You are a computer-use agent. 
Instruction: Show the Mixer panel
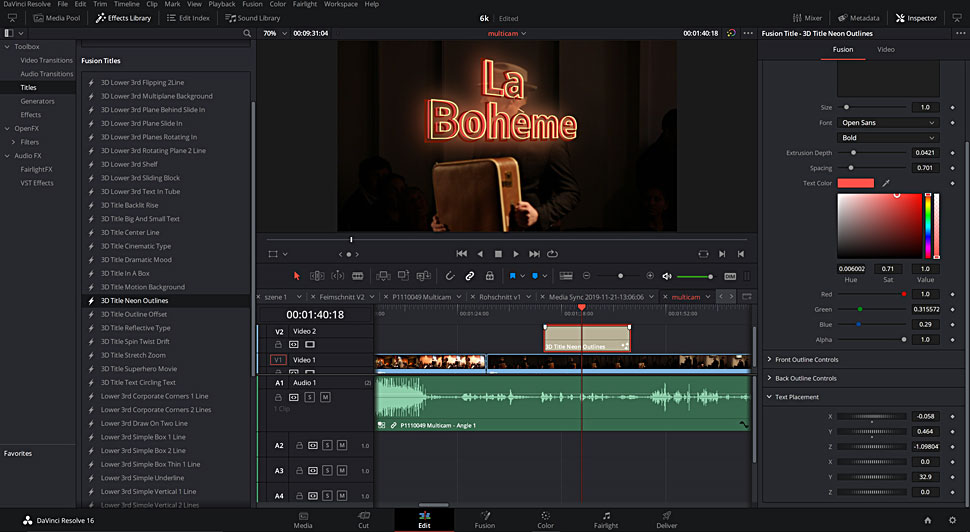point(807,18)
